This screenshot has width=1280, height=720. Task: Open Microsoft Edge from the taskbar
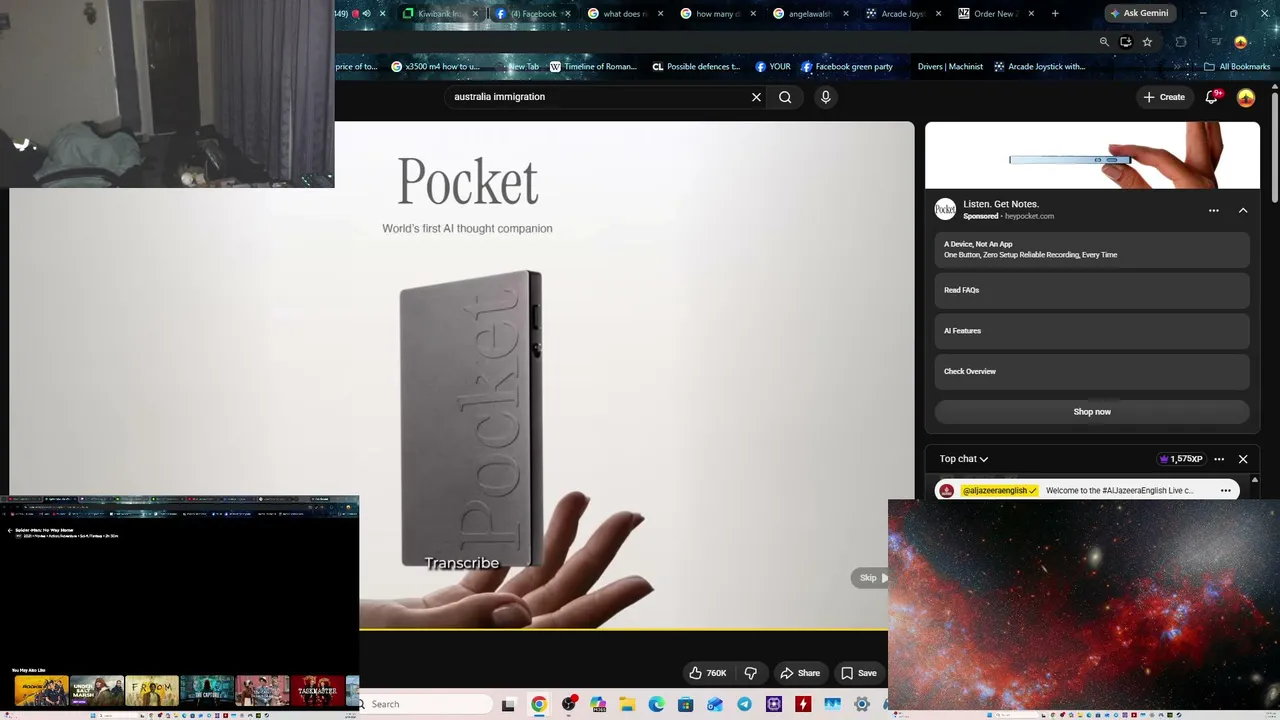click(x=656, y=704)
